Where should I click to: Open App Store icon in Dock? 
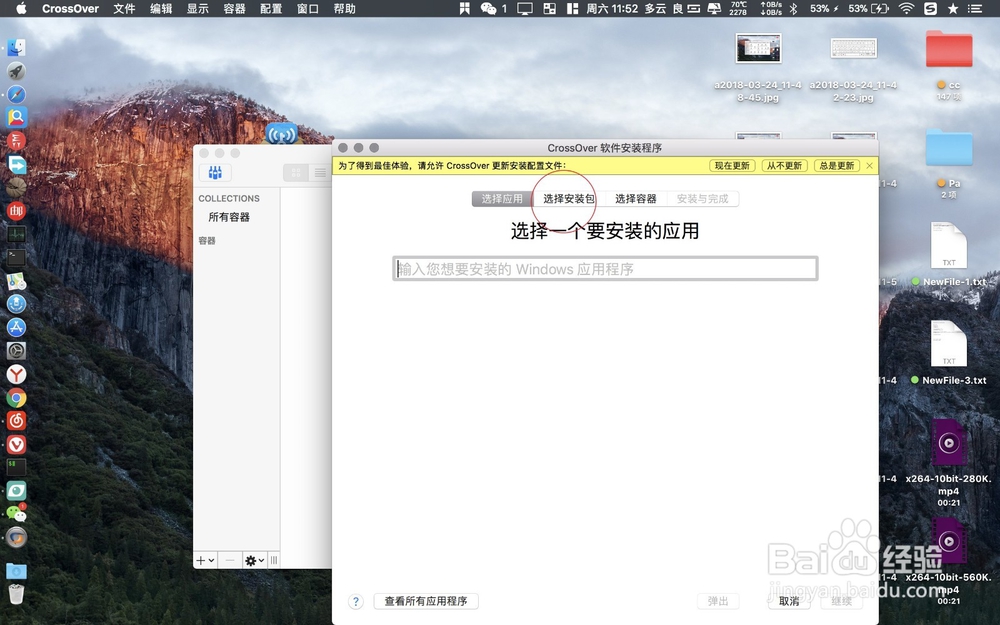coord(16,327)
